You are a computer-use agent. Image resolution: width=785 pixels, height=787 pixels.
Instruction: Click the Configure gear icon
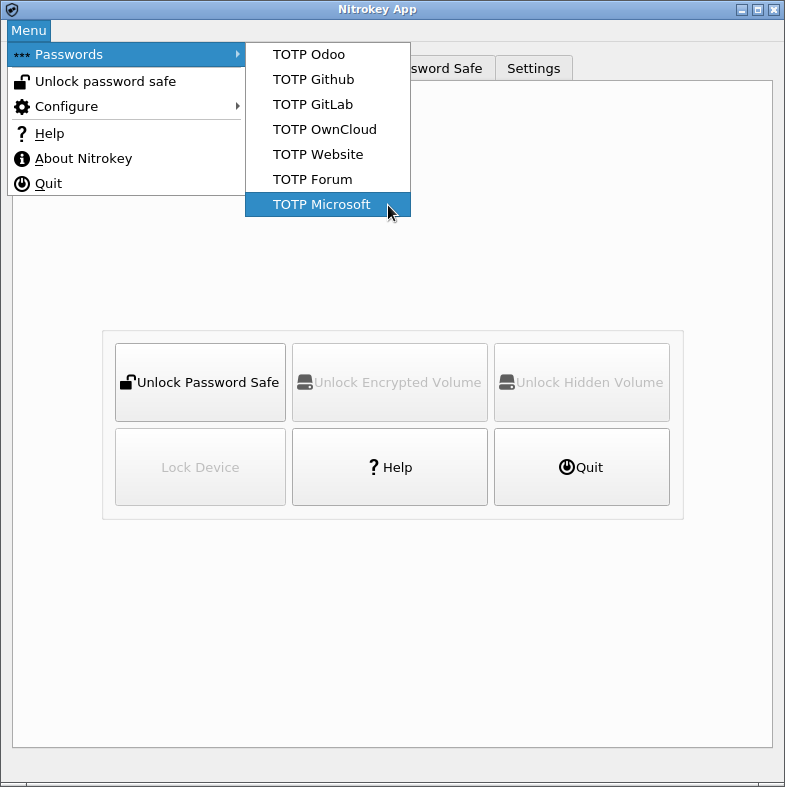pos(21,107)
